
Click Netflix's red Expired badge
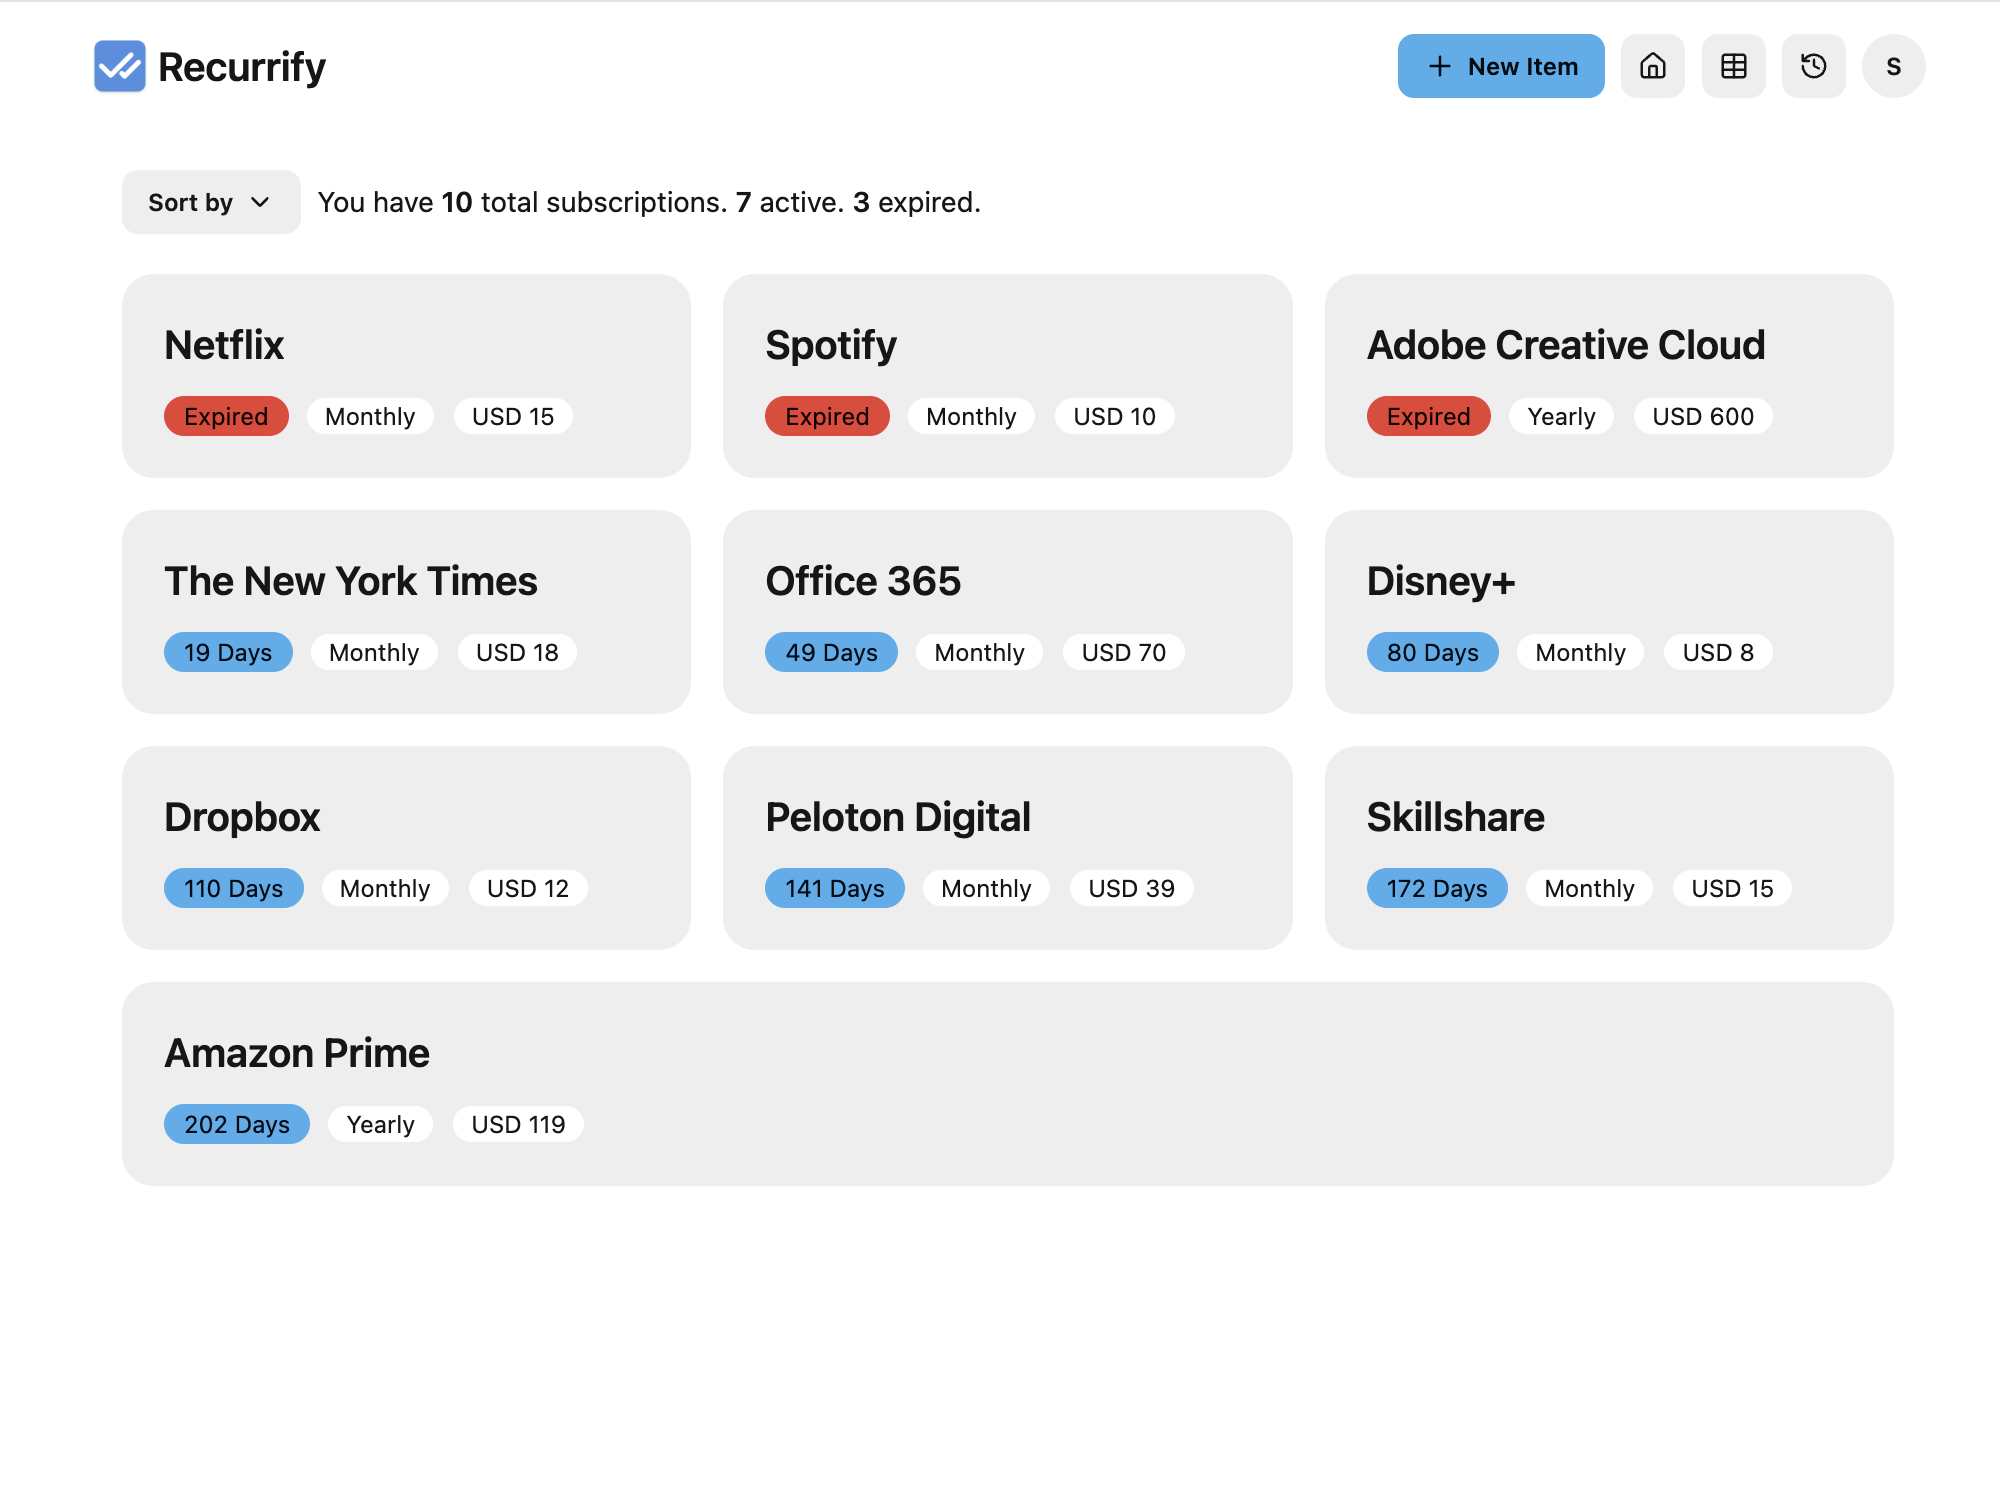click(x=226, y=416)
